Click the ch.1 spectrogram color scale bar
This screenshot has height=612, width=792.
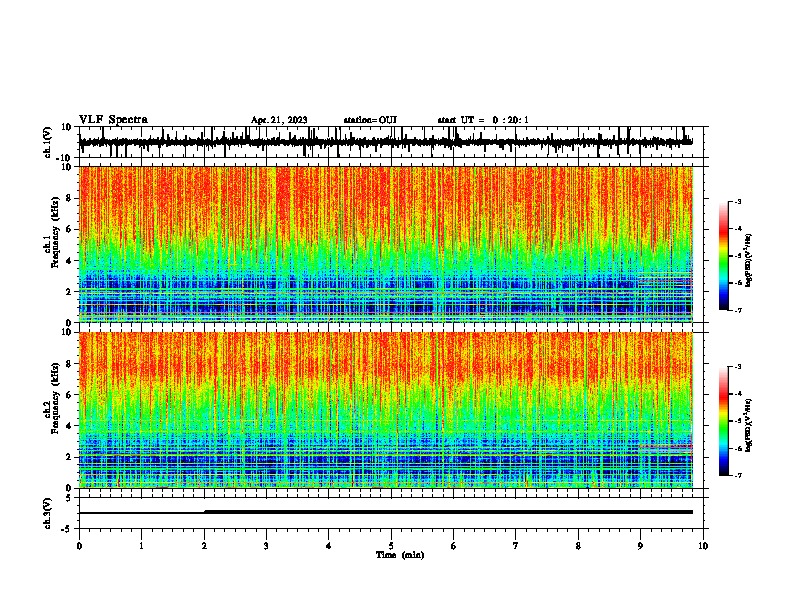723,256
